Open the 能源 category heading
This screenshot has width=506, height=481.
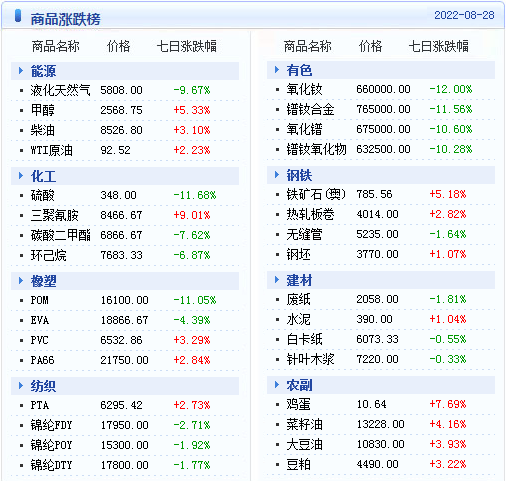pos(43,71)
